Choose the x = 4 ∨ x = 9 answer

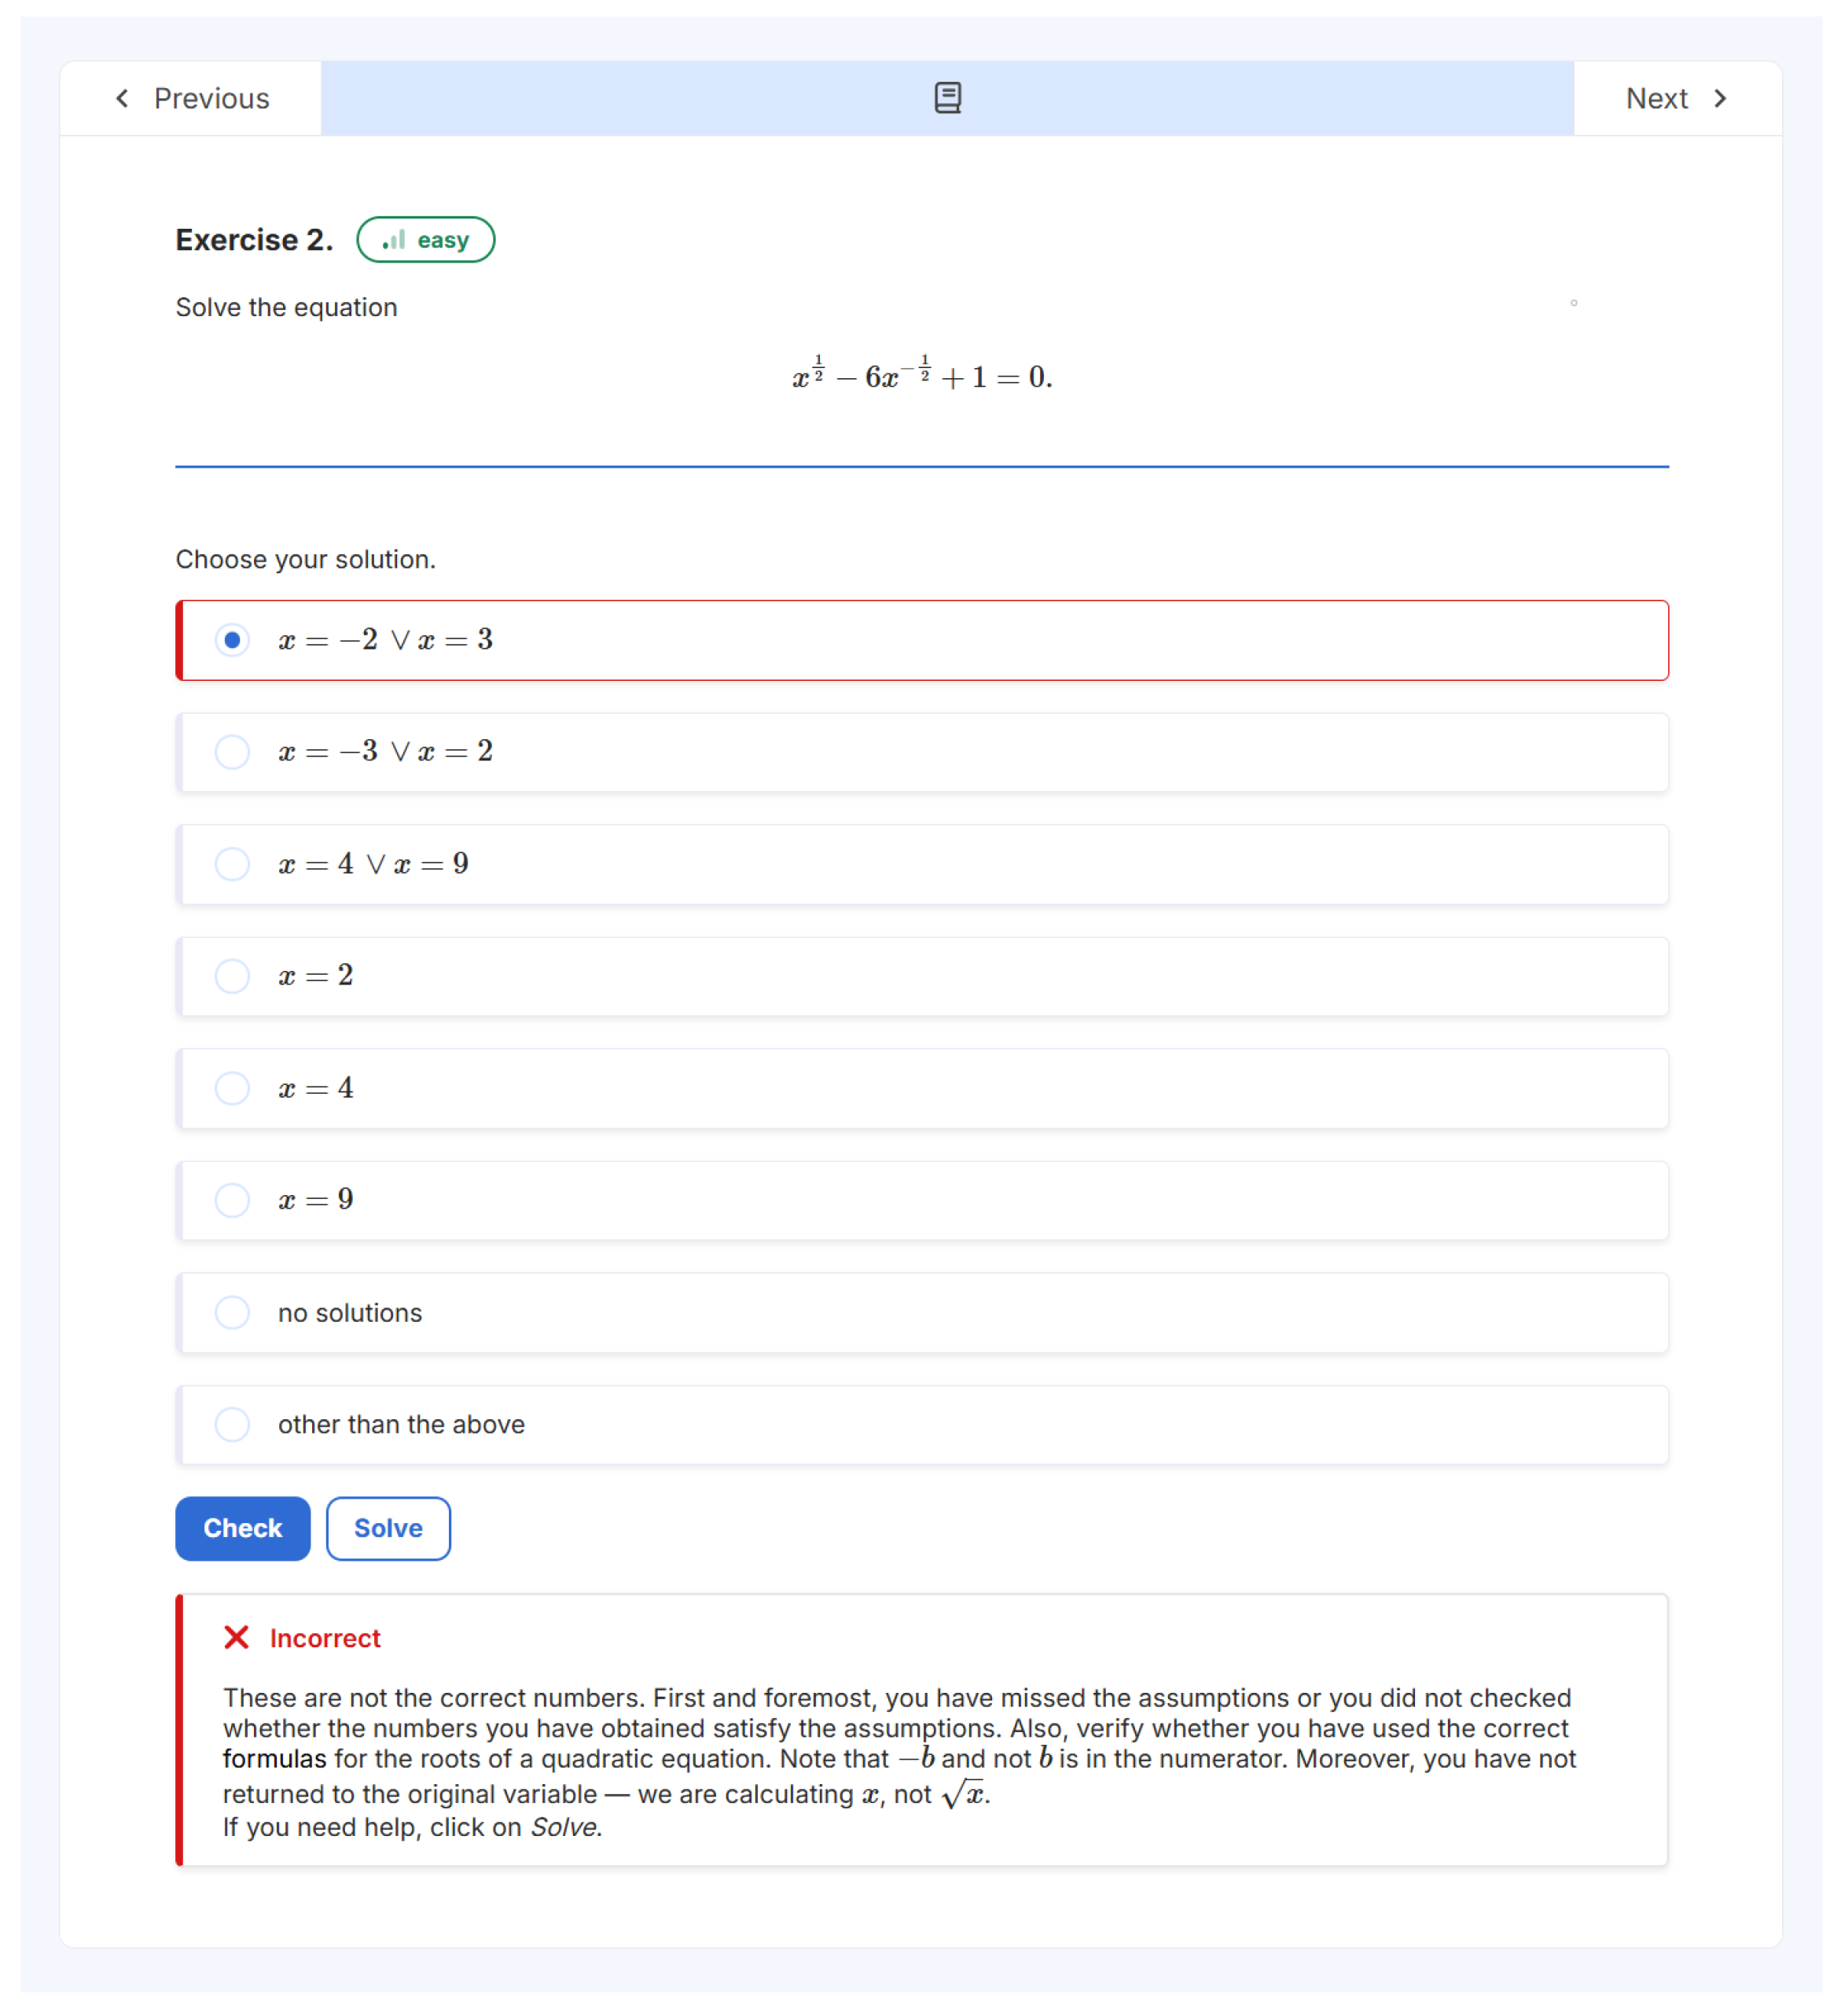coord(232,864)
